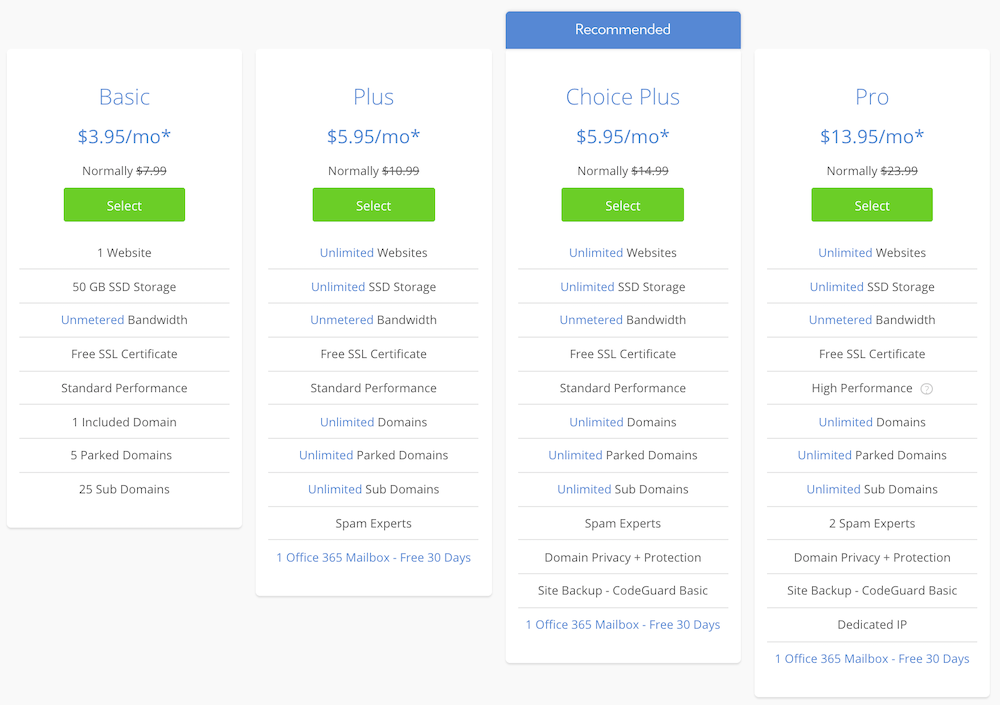Select the Plus hosting plan
The height and width of the screenshot is (705, 1000).
[x=374, y=205]
